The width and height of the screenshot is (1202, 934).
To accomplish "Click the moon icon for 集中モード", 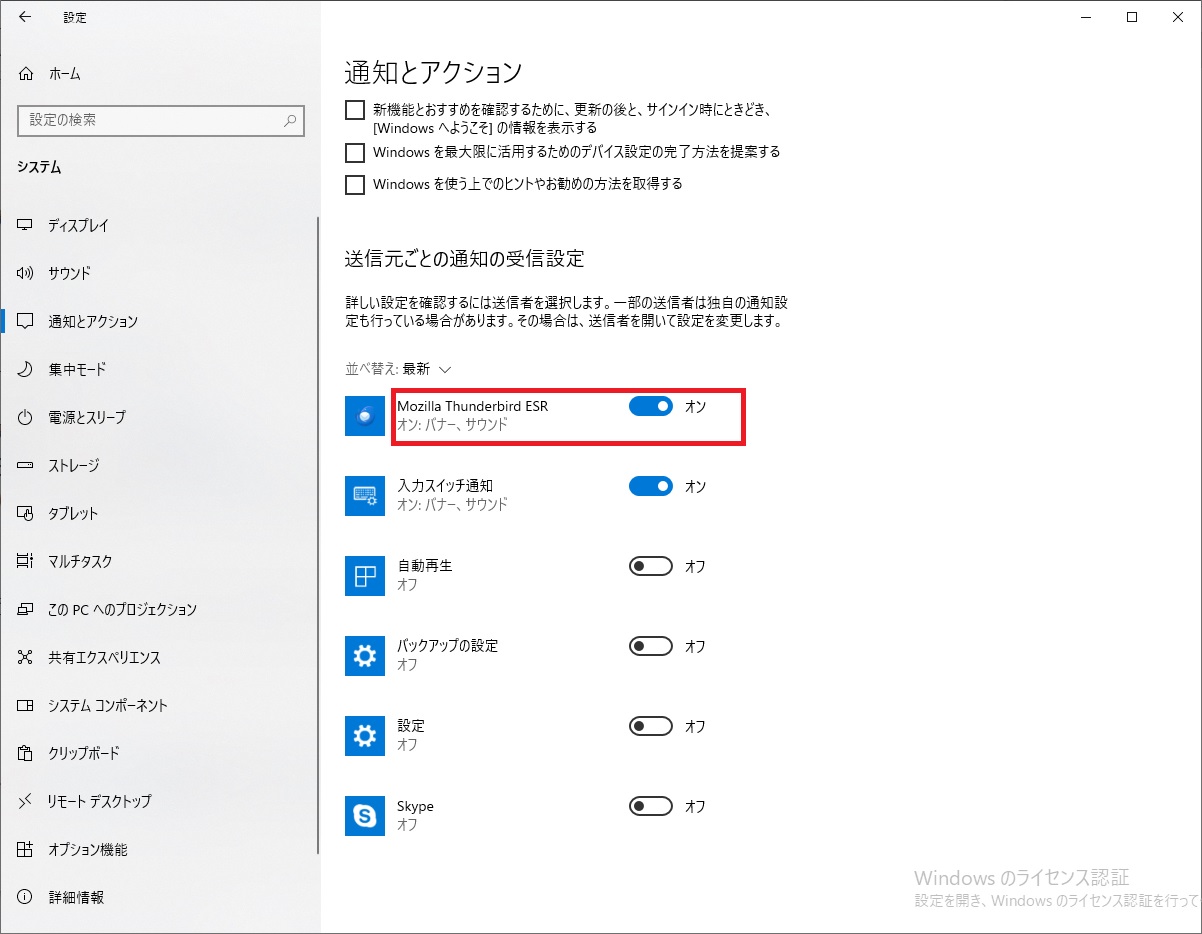I will pos(26,369).
